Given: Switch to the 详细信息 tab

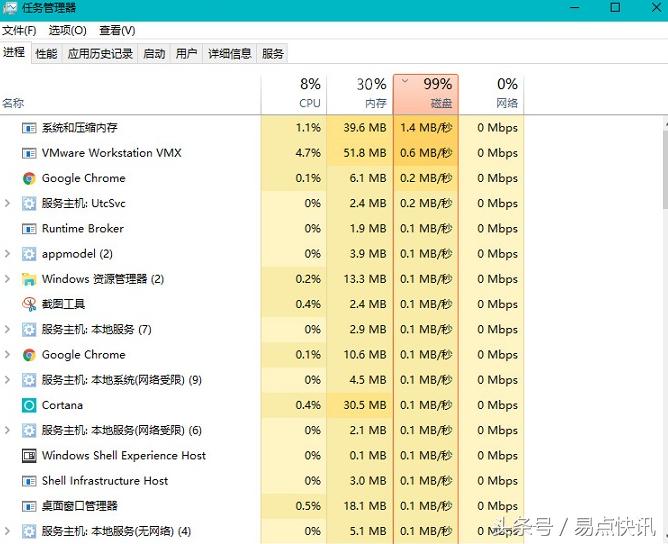Looking at the screenshot, I should pyautogui.click(x=230, y=54).
